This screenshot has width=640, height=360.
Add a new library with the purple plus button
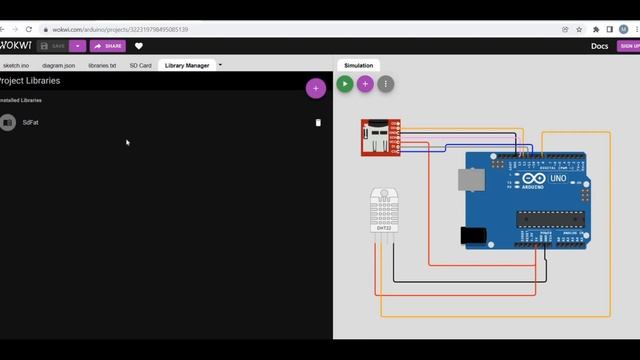click(316, 88)
